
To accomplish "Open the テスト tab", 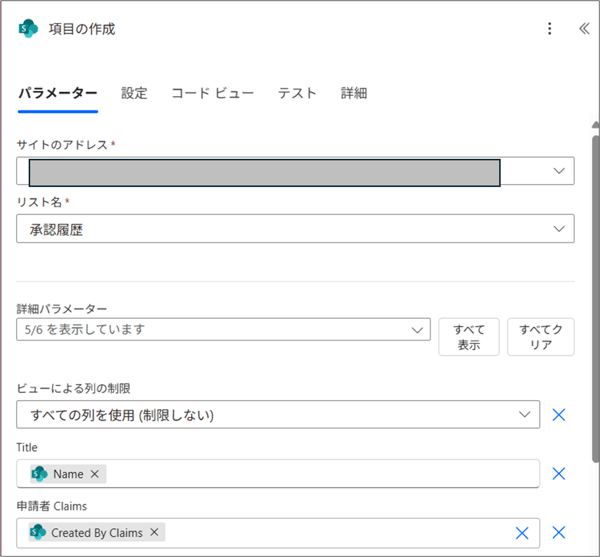I will pos(297,93).
